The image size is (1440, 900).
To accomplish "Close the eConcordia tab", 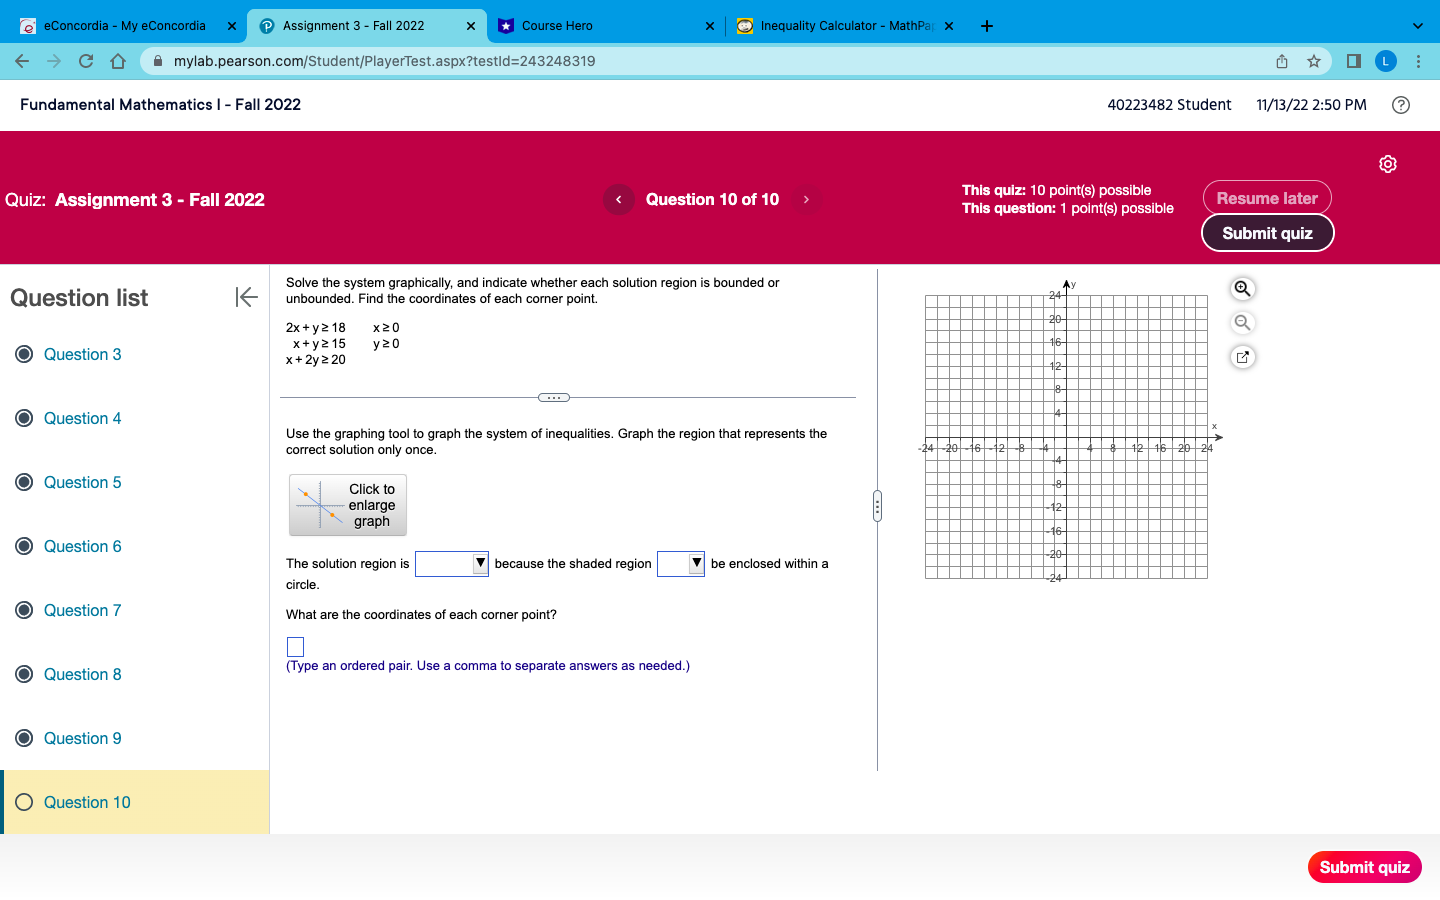I will (232, 26).
